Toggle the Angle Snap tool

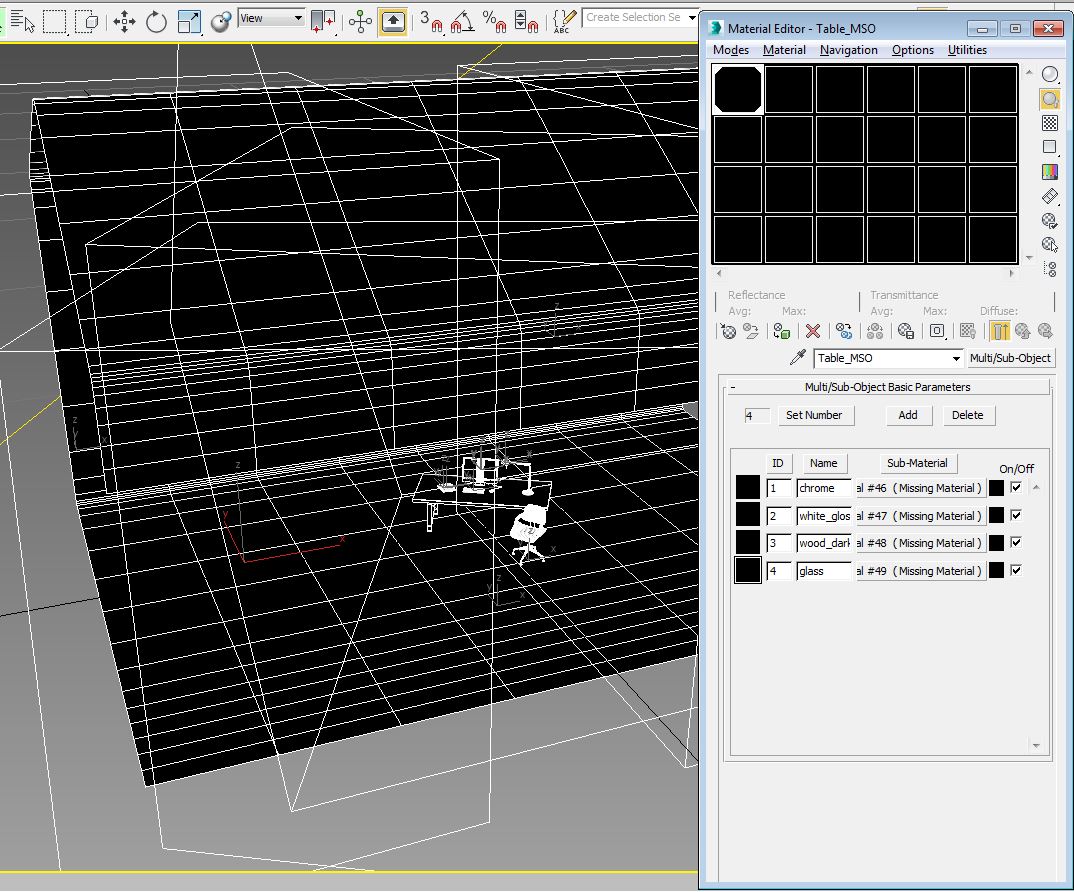click(461, 21)
